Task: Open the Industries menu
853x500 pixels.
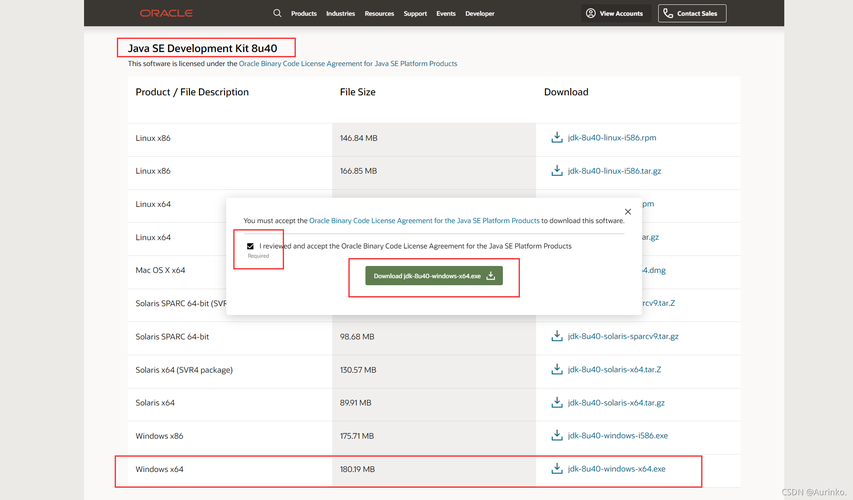Action: [341, 14]
